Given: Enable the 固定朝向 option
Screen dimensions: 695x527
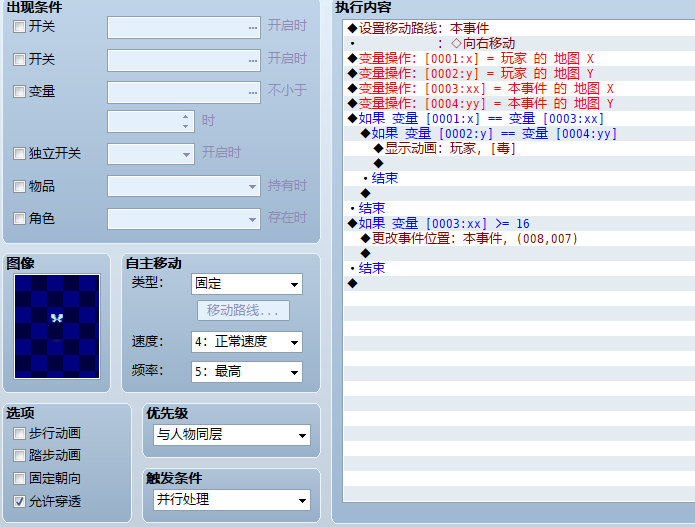Looking at the screenshot, I should 19,479.
